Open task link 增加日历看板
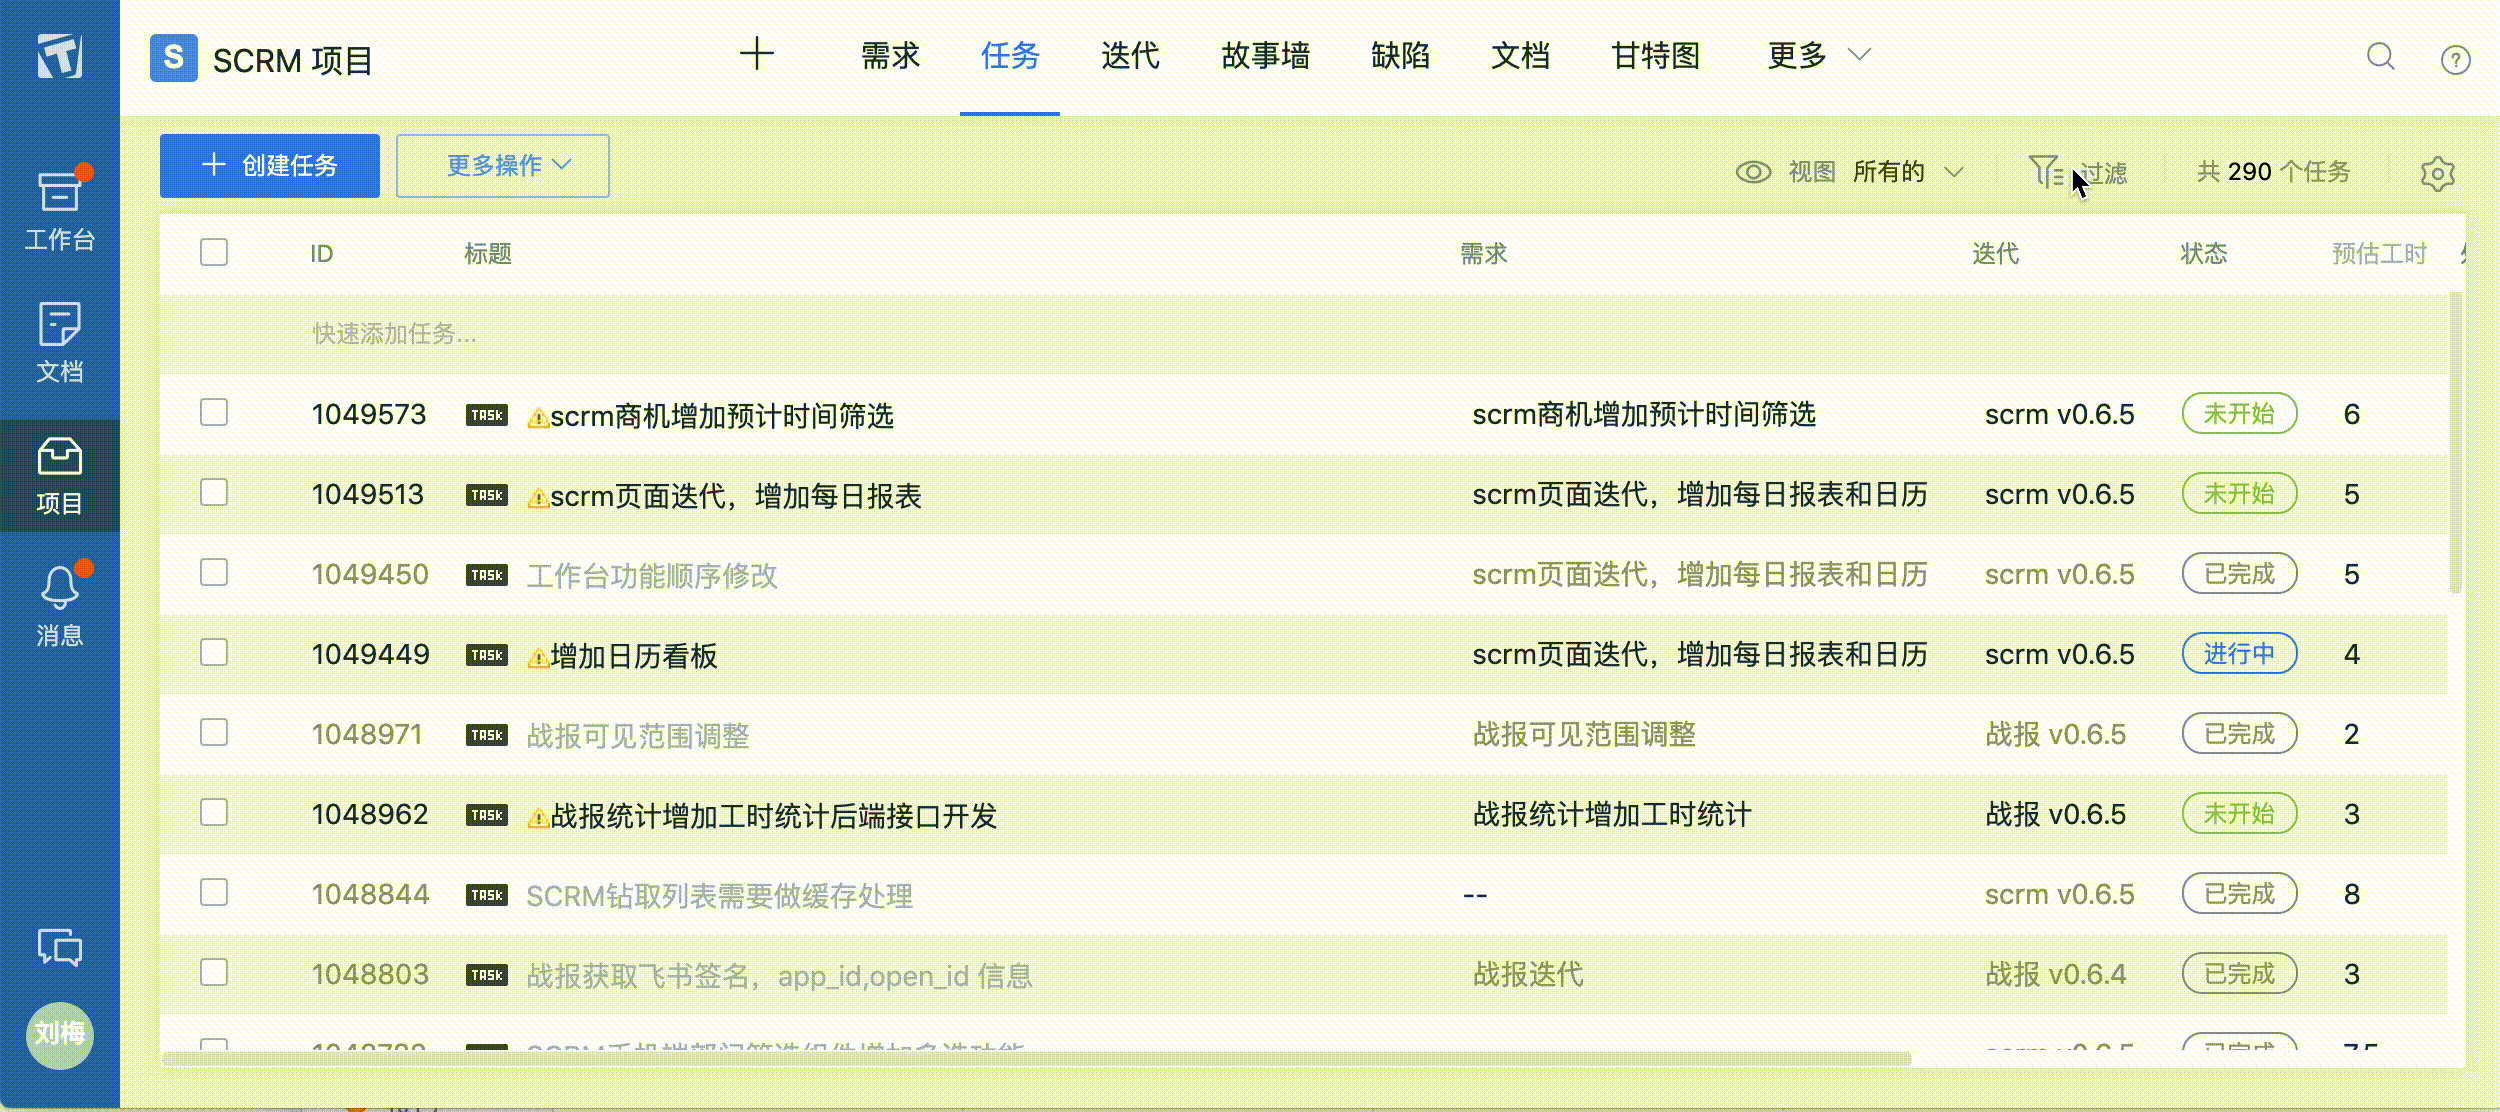The image size is (2500, 1112). click(x=633, y=656)
